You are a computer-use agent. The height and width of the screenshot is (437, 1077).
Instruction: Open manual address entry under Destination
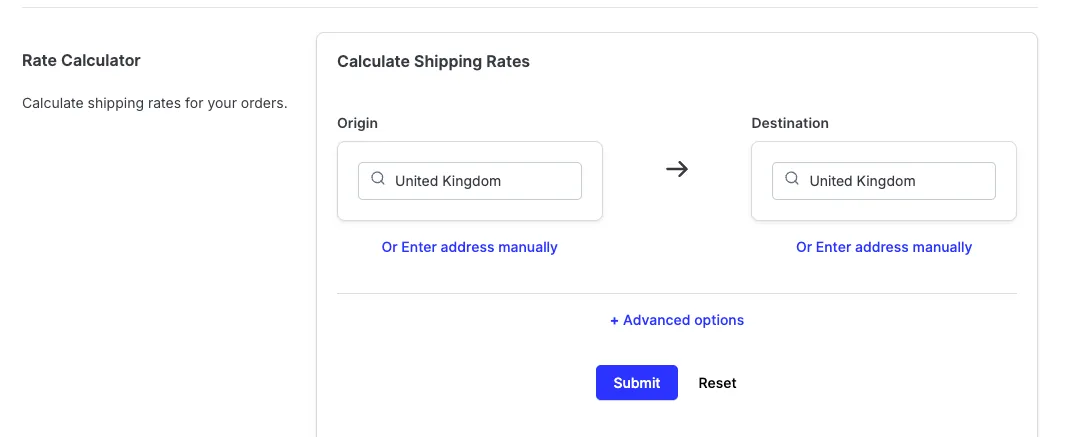coord(884,247)
